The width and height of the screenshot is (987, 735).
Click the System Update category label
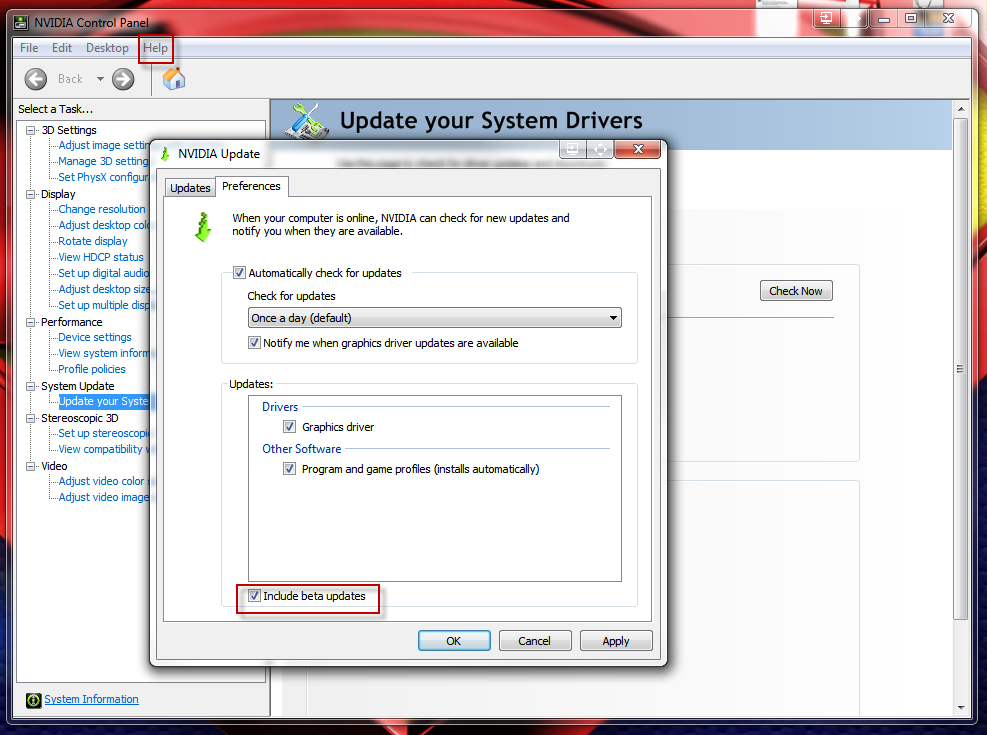(78, 386)
